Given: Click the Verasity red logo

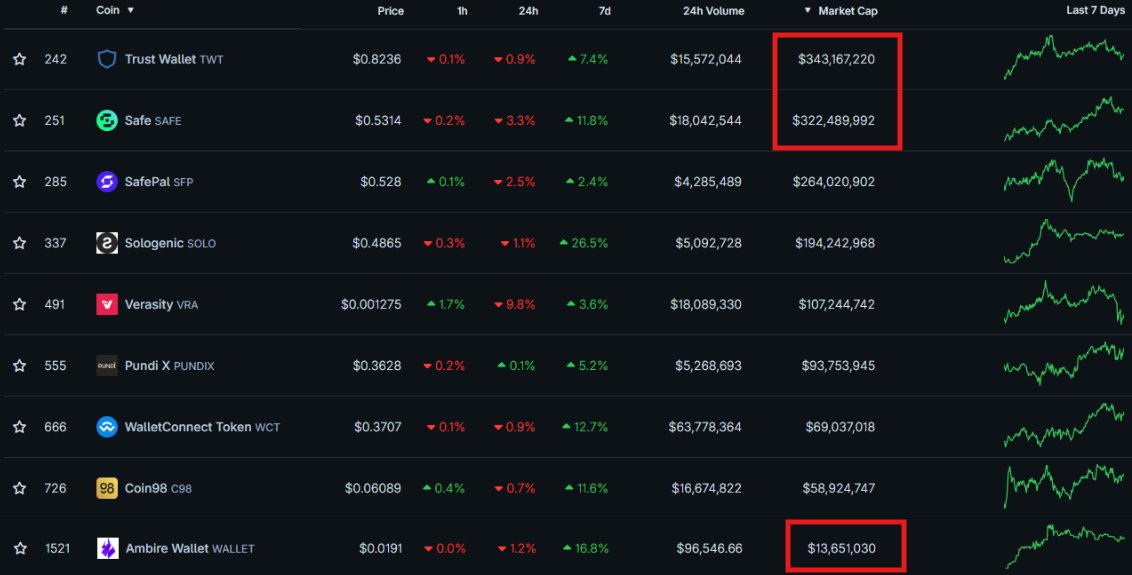Looking at the screenshot, I should [x=107, y=305].
